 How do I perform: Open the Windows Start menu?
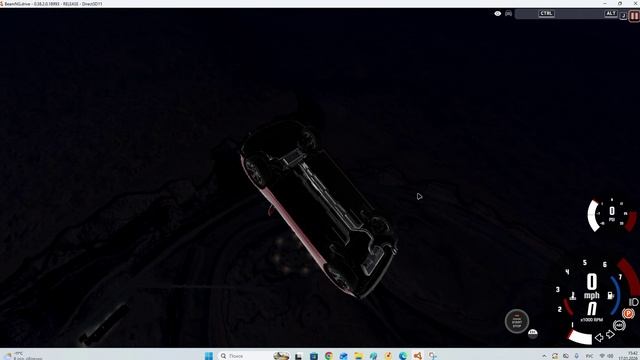click(x=209, y=356)
